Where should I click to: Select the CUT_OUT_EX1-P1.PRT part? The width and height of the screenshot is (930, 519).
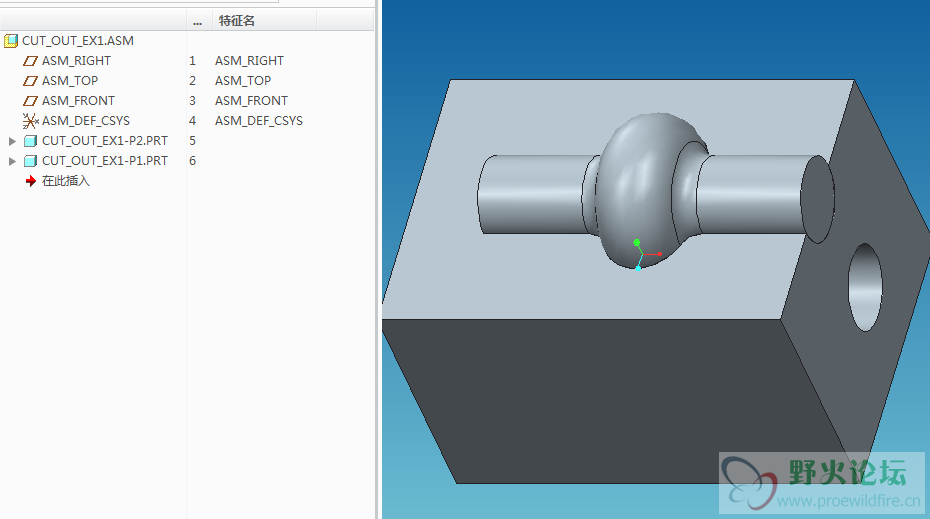pos(104,161)
